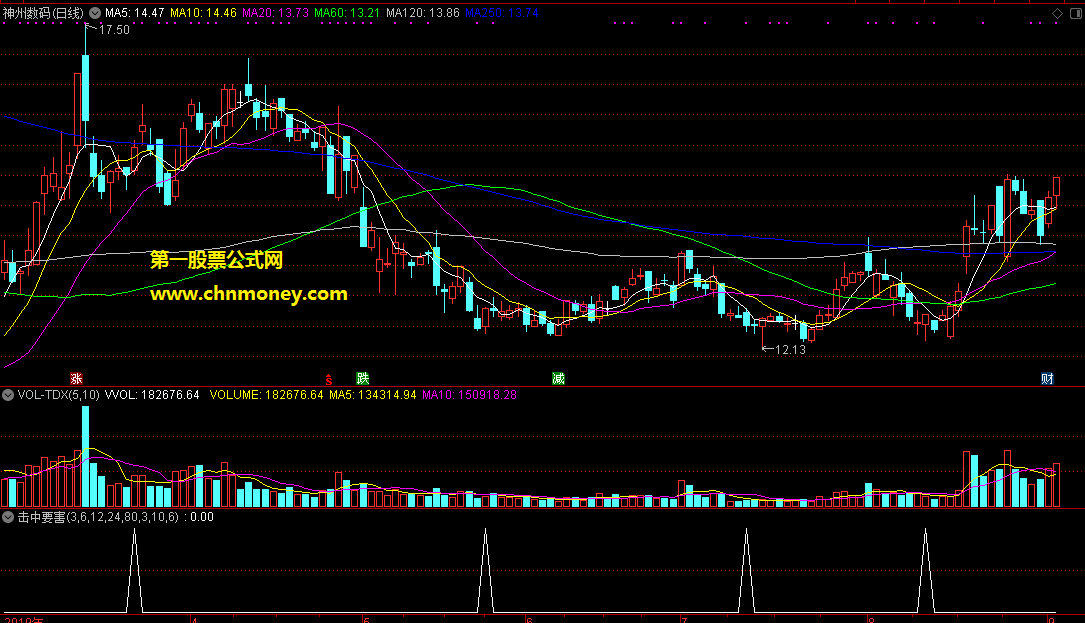The height and width of the screenshot is (623, 1085).
Task: Select the volume MA5: 134314.94 value
Action: (373, 395)
